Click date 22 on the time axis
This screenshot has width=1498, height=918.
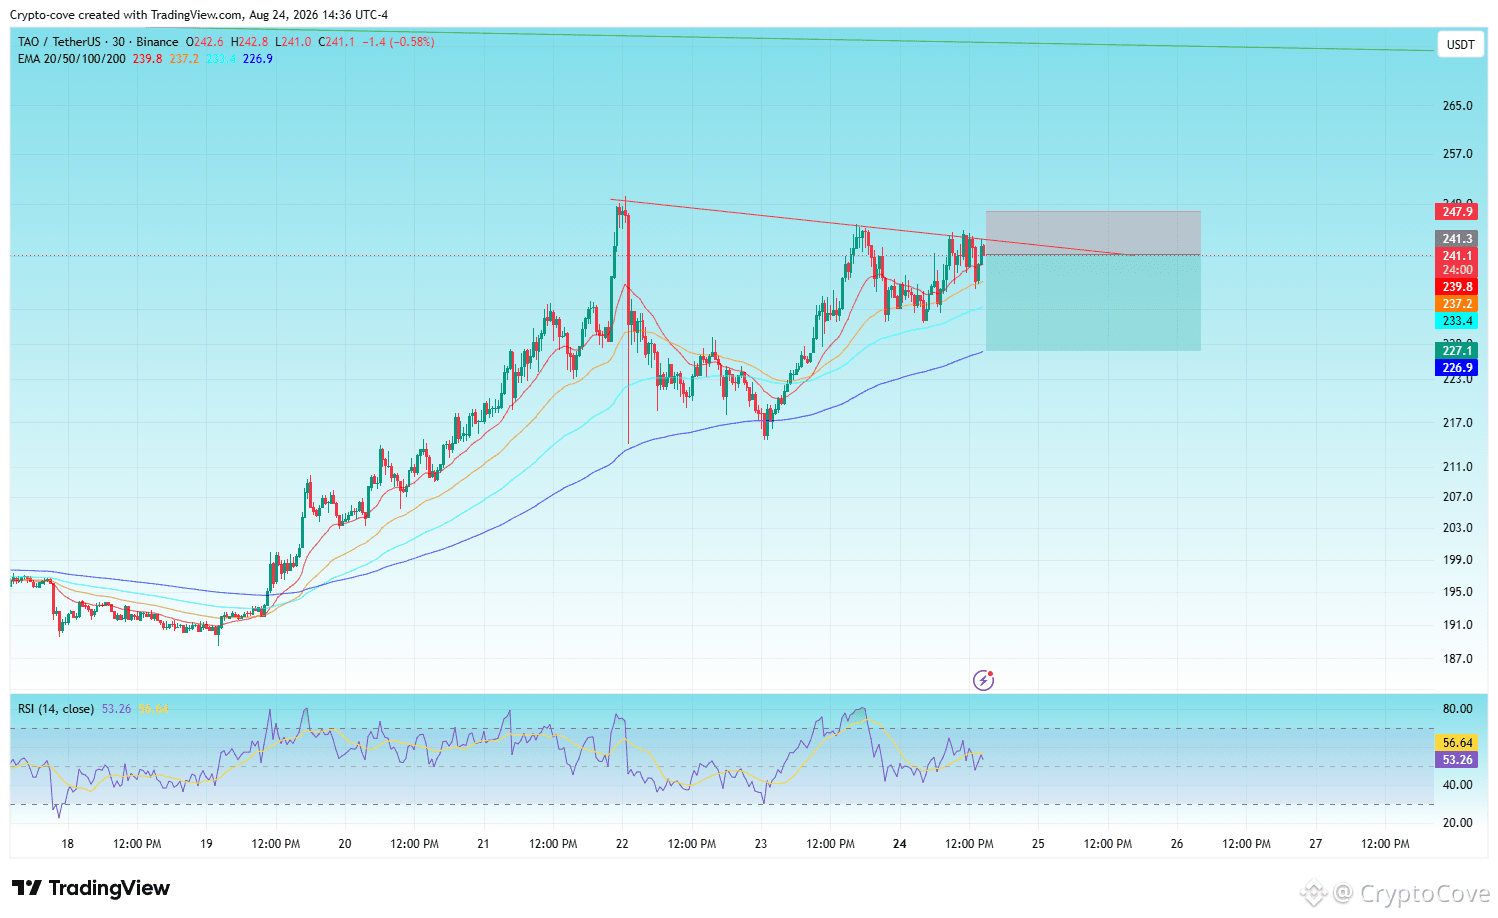[x=622, y=844]
